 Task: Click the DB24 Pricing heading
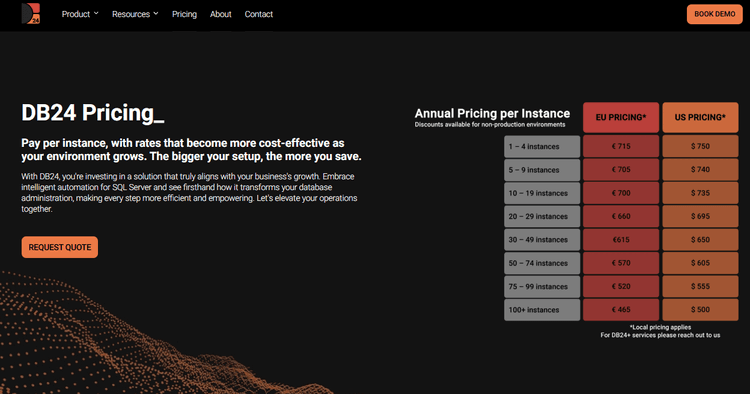point(93,113)
